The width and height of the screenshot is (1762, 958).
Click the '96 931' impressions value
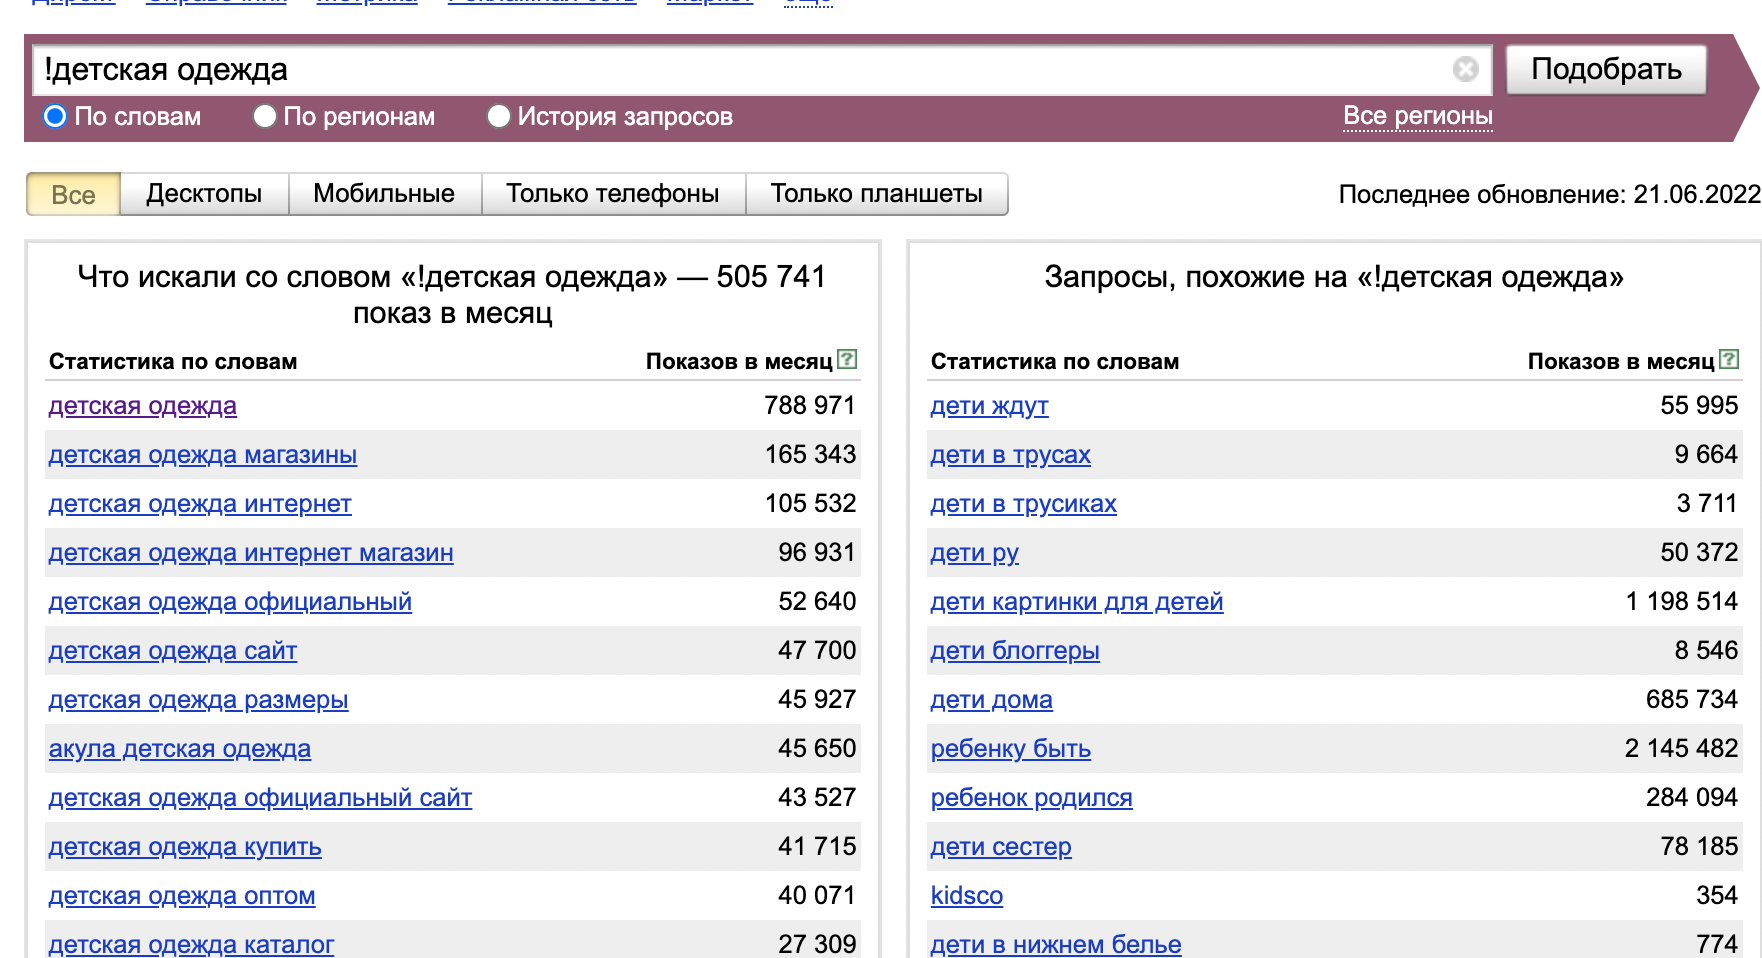tap(817, 552)
